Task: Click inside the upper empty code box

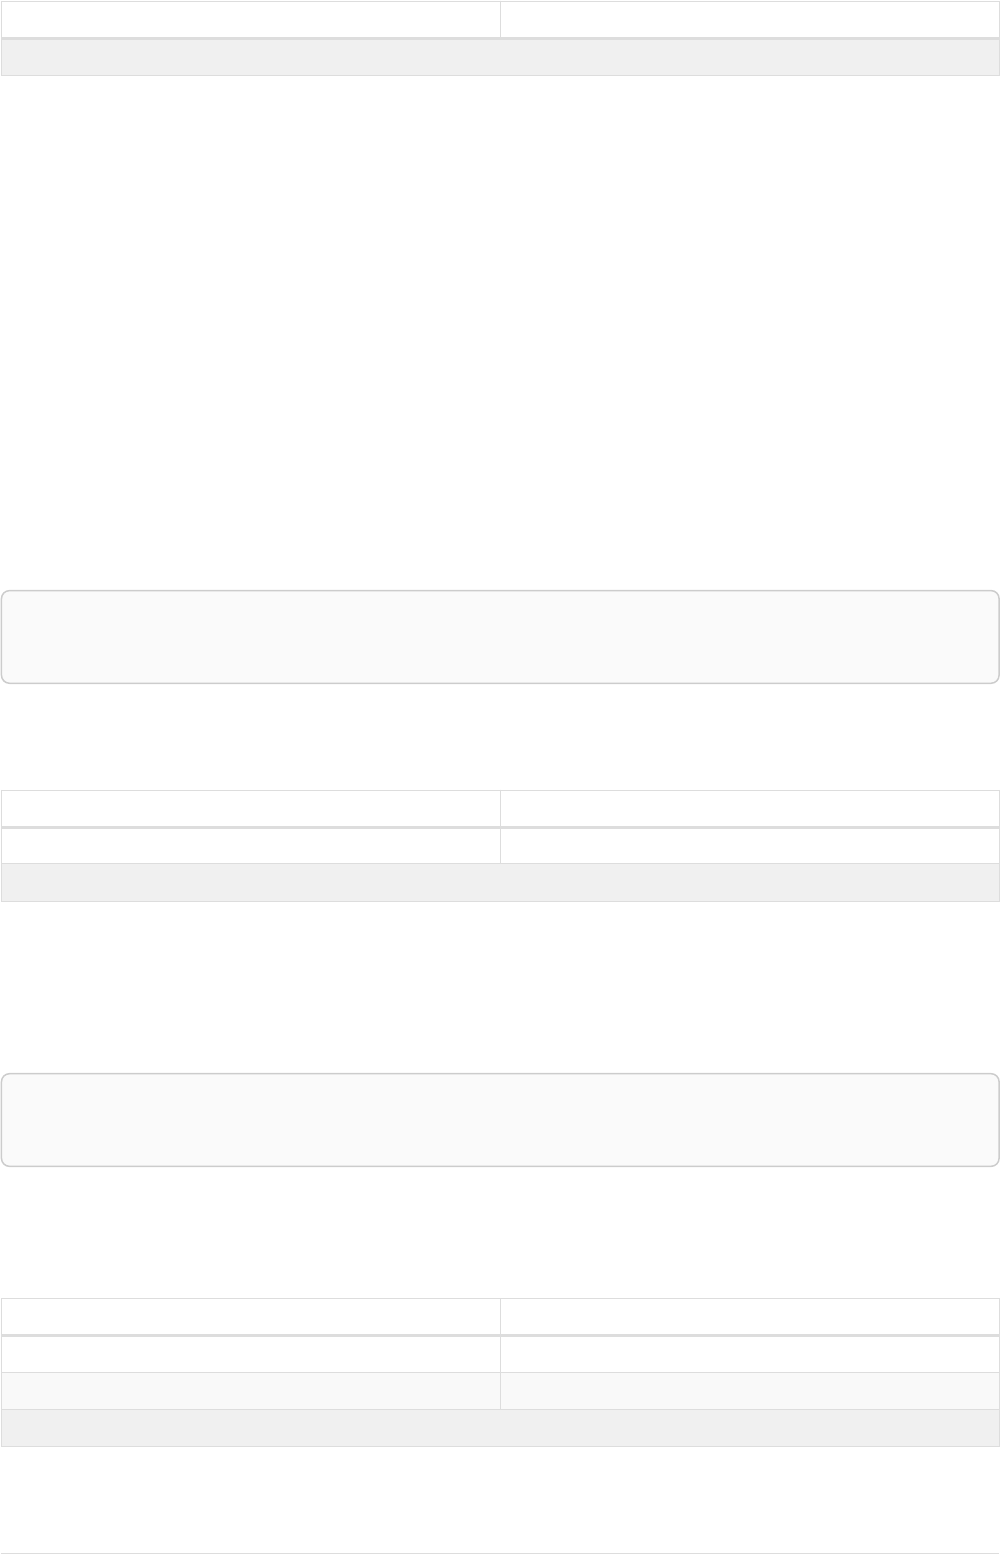Action: click(500, 637)
